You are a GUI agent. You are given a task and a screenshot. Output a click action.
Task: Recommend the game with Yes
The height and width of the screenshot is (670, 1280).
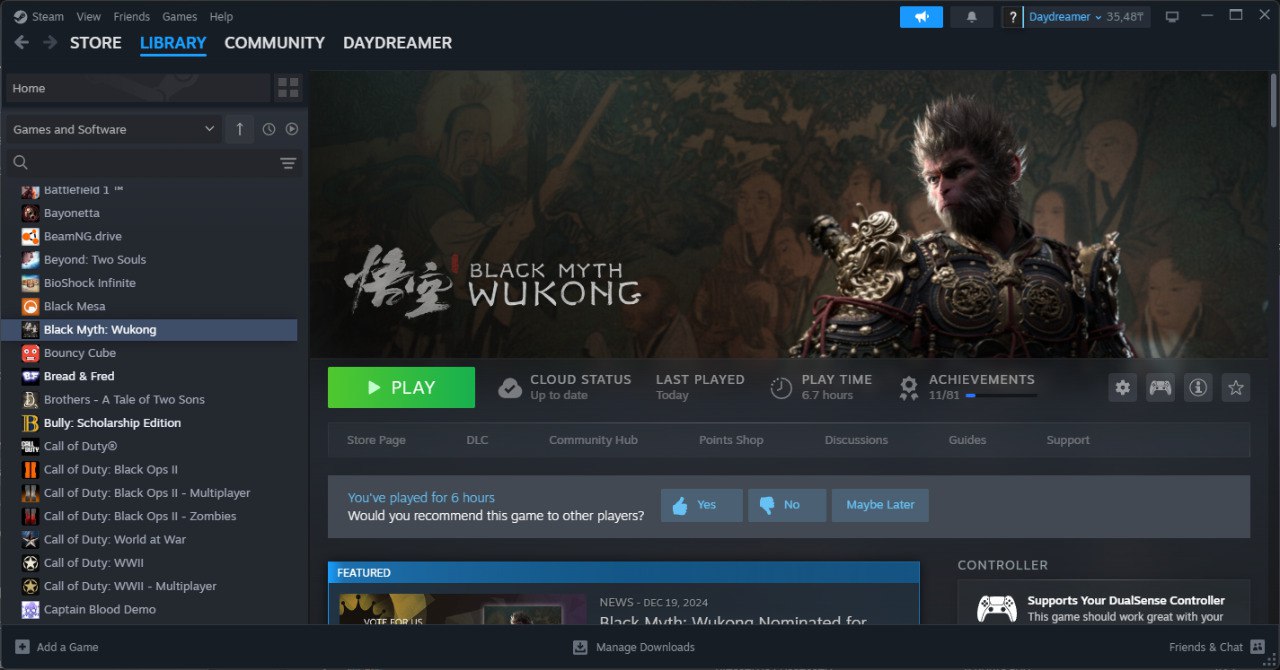[x=702, y=505]
